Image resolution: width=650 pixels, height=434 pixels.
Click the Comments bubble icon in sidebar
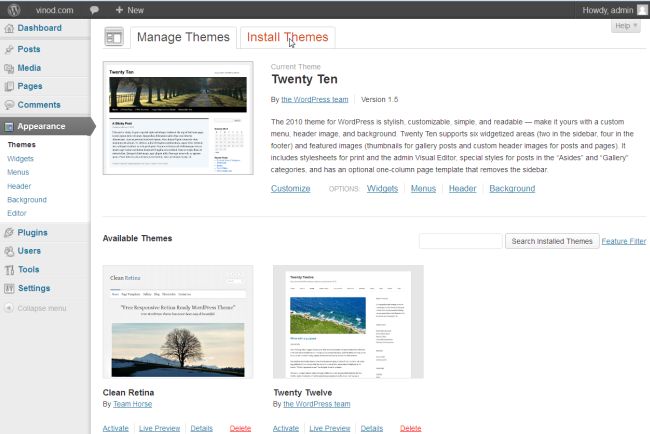pos(9,105)
